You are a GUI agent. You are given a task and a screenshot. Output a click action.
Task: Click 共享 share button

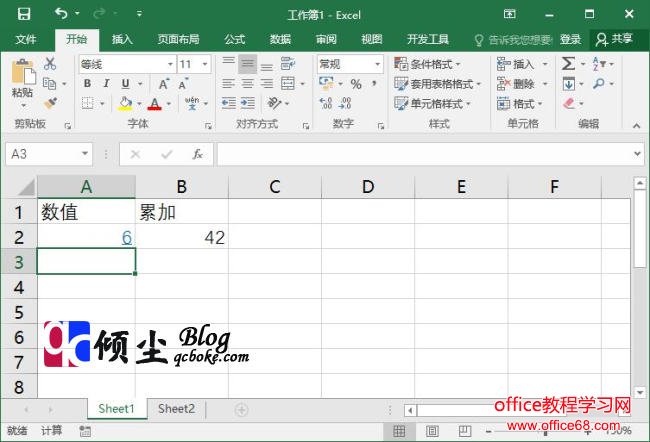[x=614, y=39]
